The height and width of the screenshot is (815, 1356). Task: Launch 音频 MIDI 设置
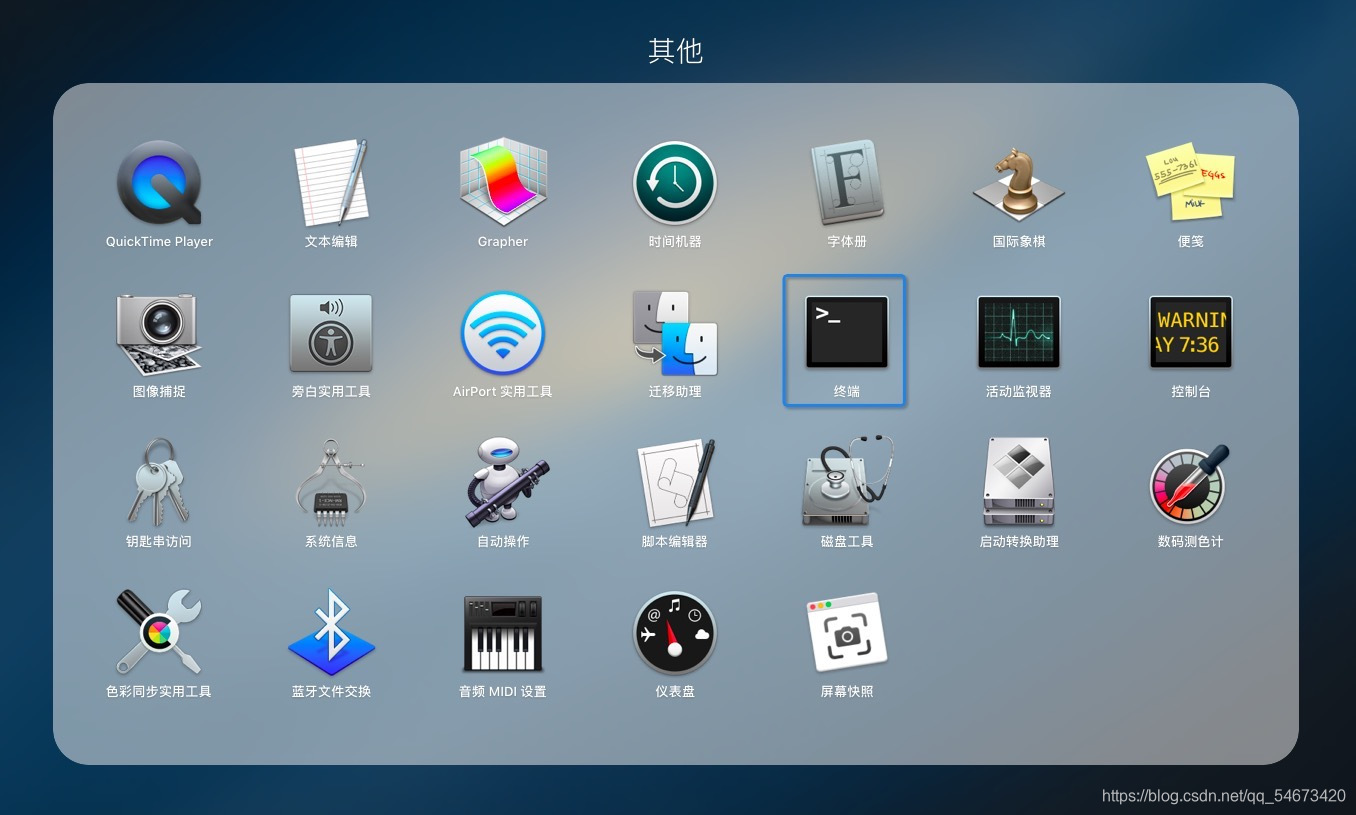click(x=503, y=633)
